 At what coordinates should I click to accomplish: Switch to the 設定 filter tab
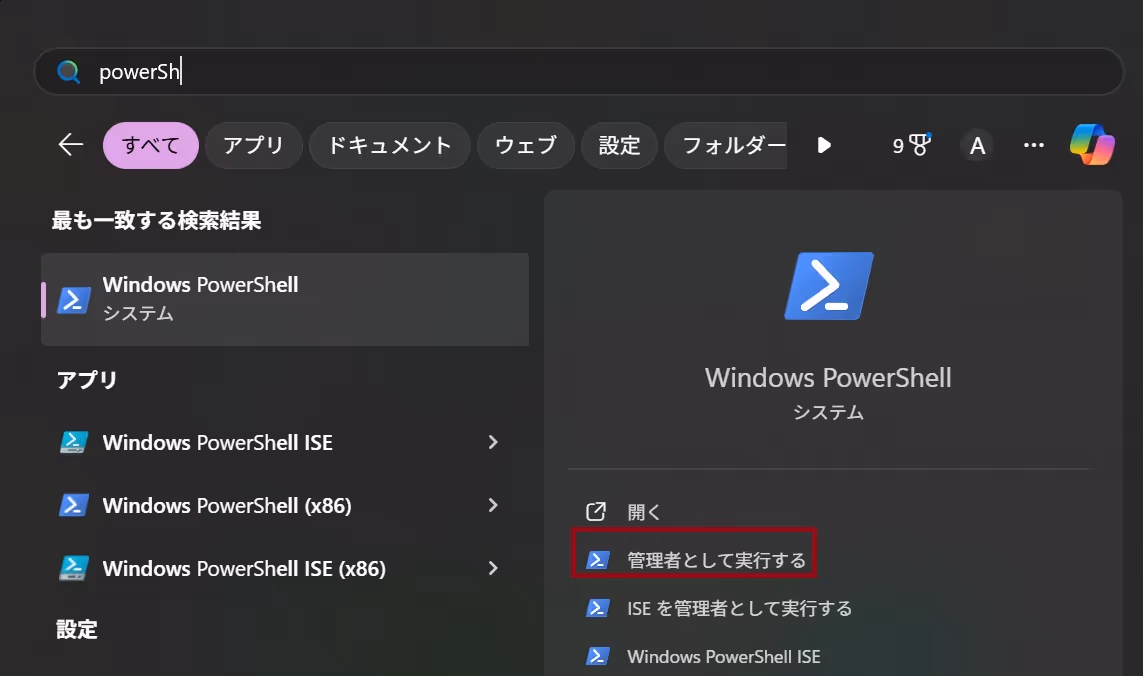619,145
